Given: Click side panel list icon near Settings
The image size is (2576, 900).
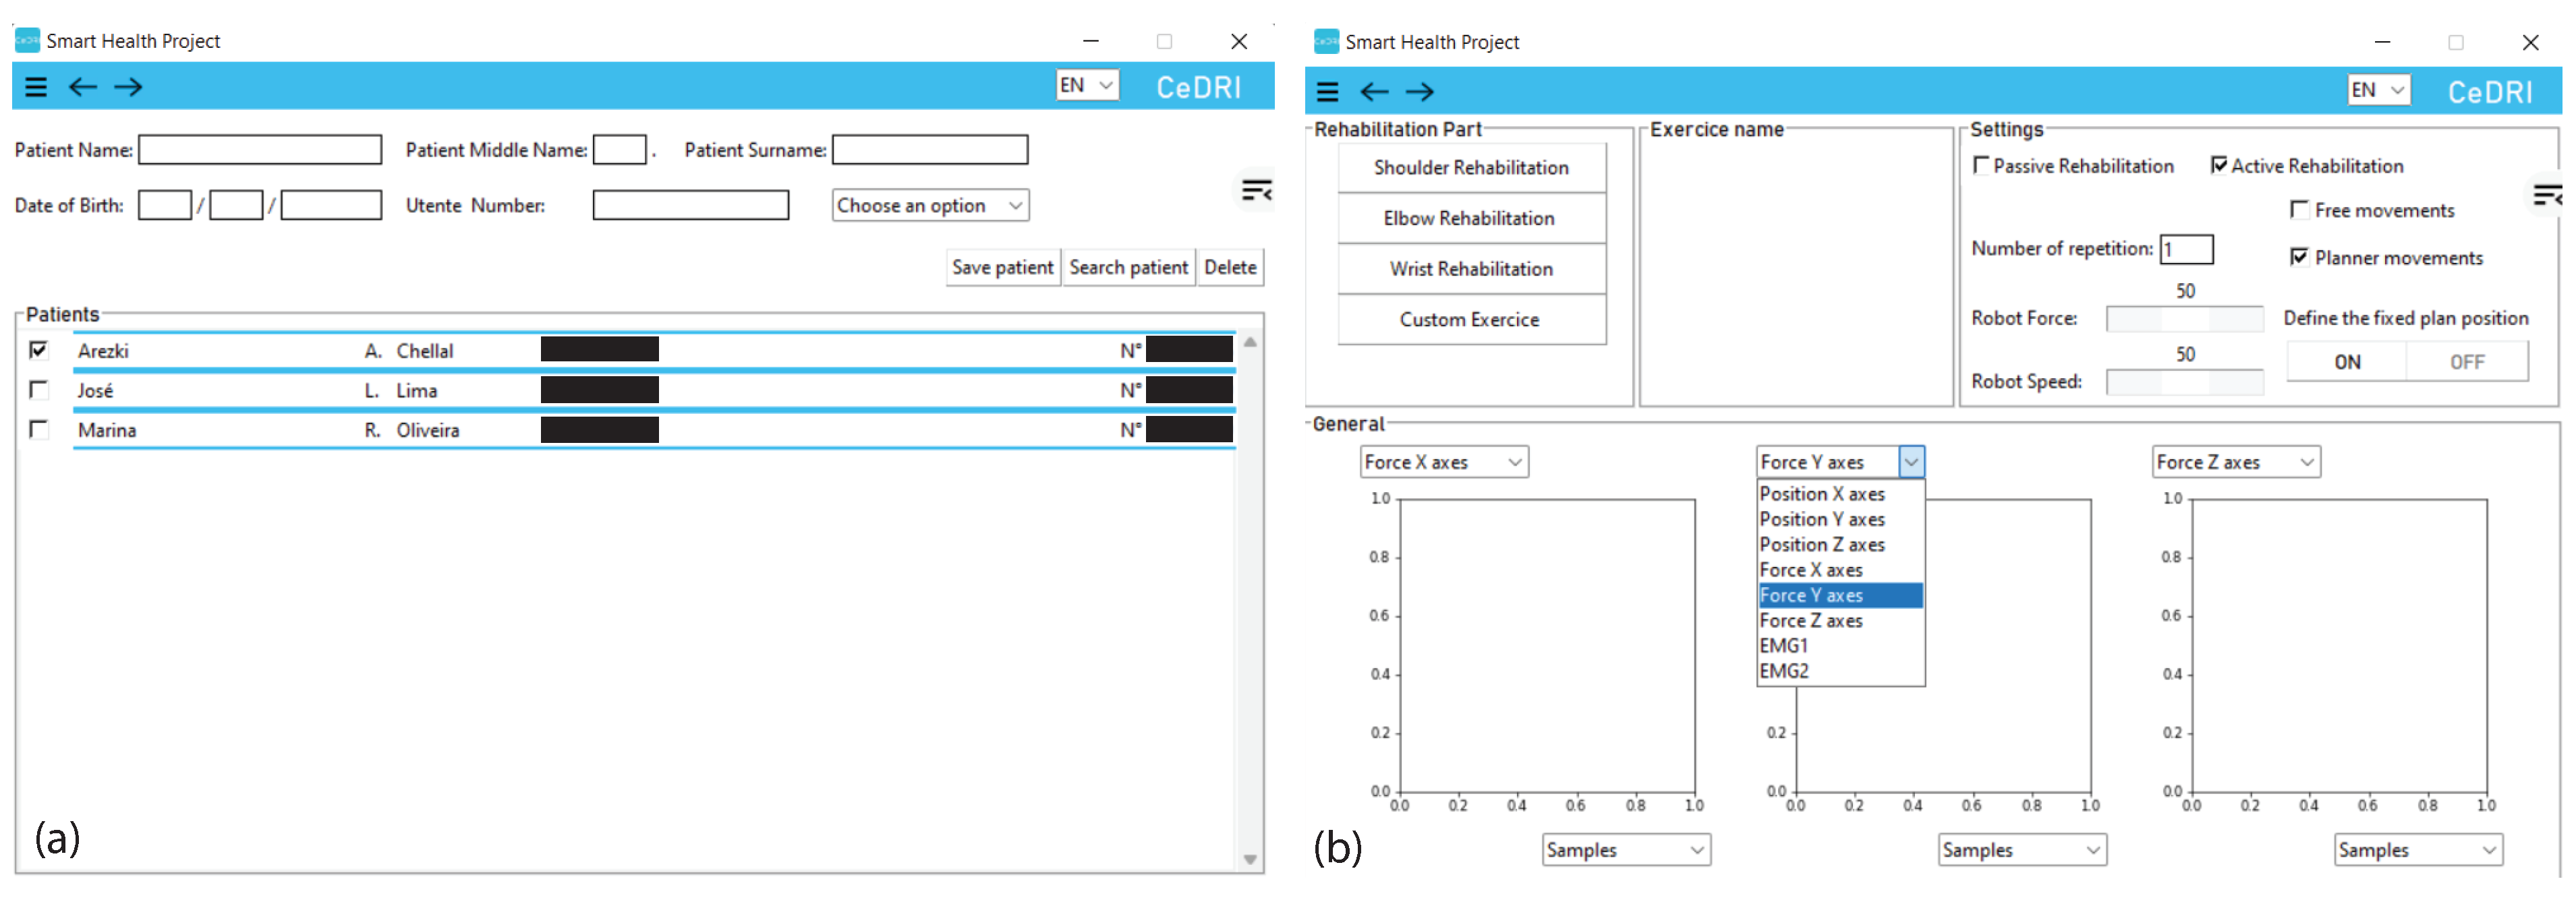Looking at the screenshot, I should [2546, 195].
